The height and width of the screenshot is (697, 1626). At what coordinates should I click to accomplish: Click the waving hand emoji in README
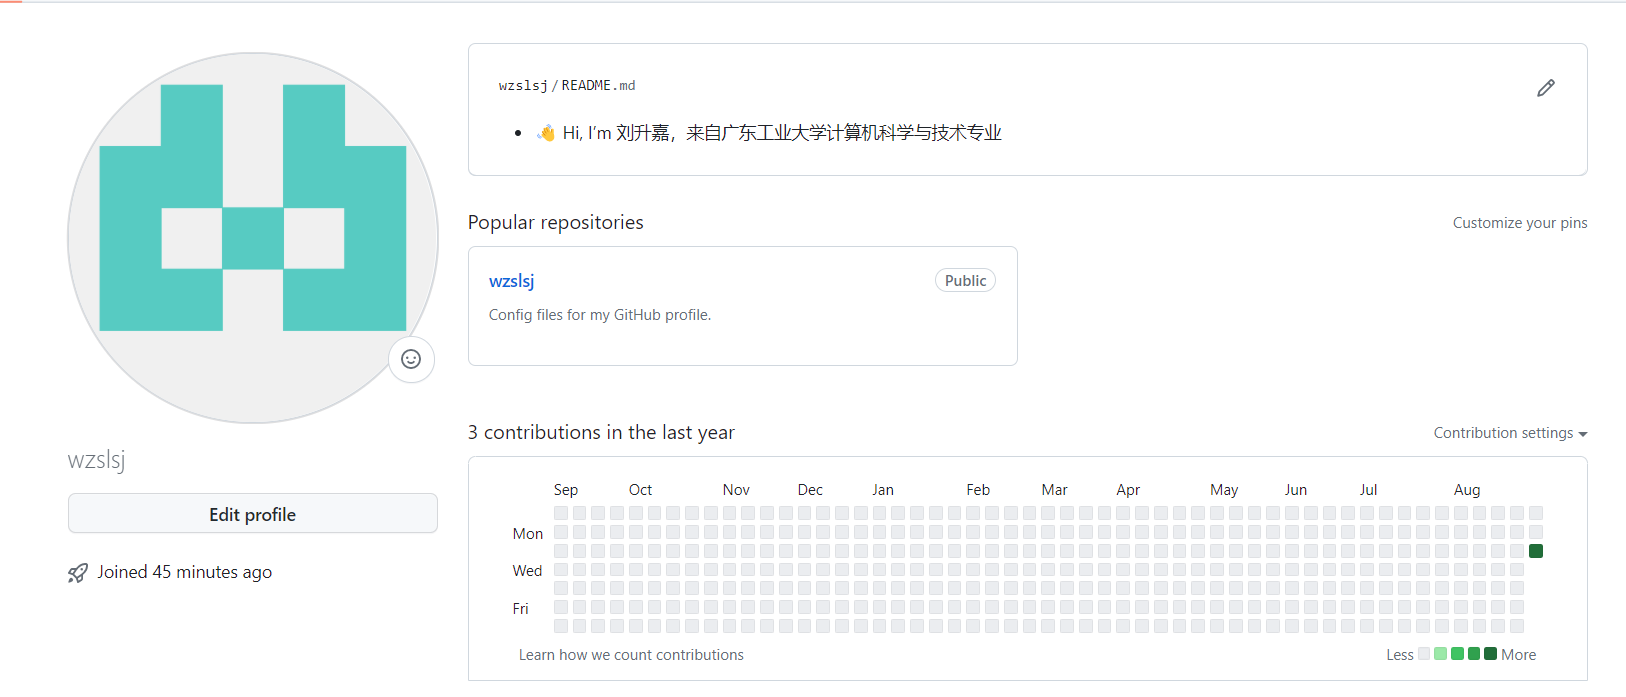[x=546, y=133]
